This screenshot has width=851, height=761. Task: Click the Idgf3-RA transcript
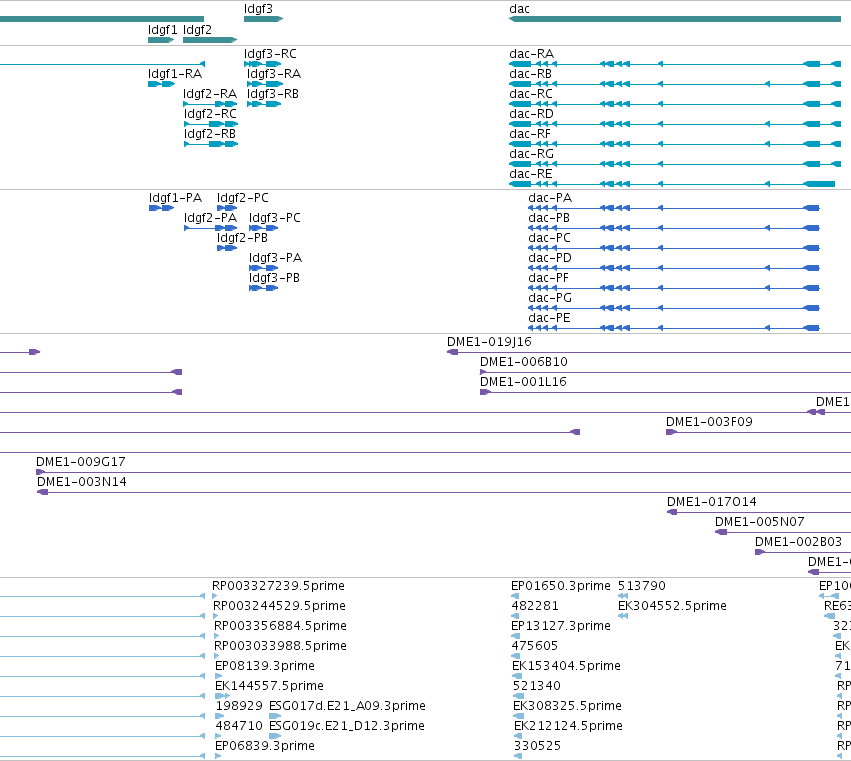265,84
